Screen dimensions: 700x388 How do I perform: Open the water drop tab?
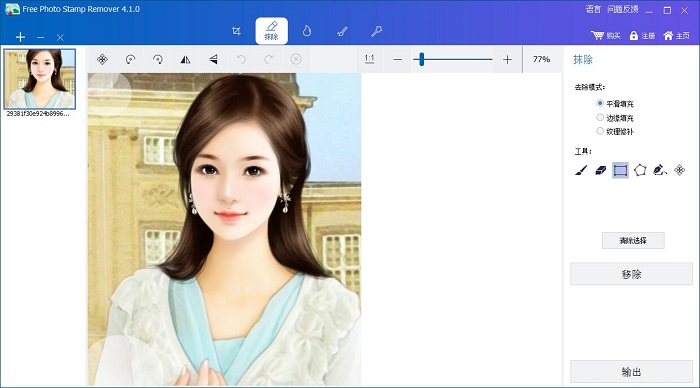(307, 31)
